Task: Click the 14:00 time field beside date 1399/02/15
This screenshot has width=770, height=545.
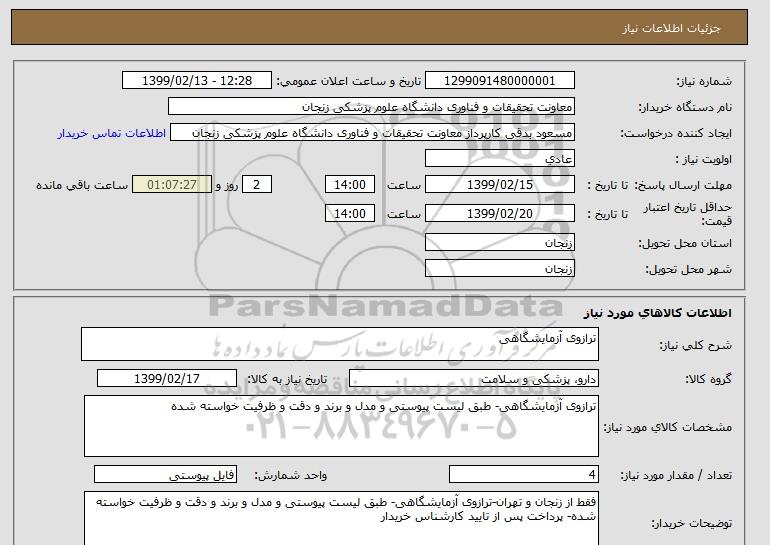Action: [350, 185]
